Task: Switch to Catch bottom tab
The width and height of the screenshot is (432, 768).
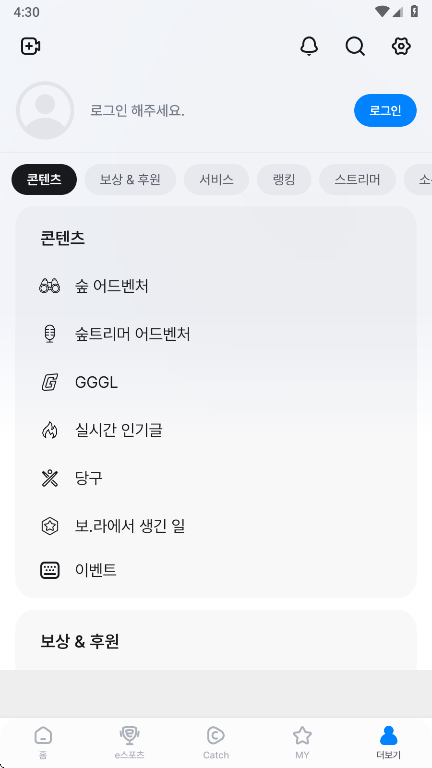Action: pyautogui.click(x=216, y=743)
